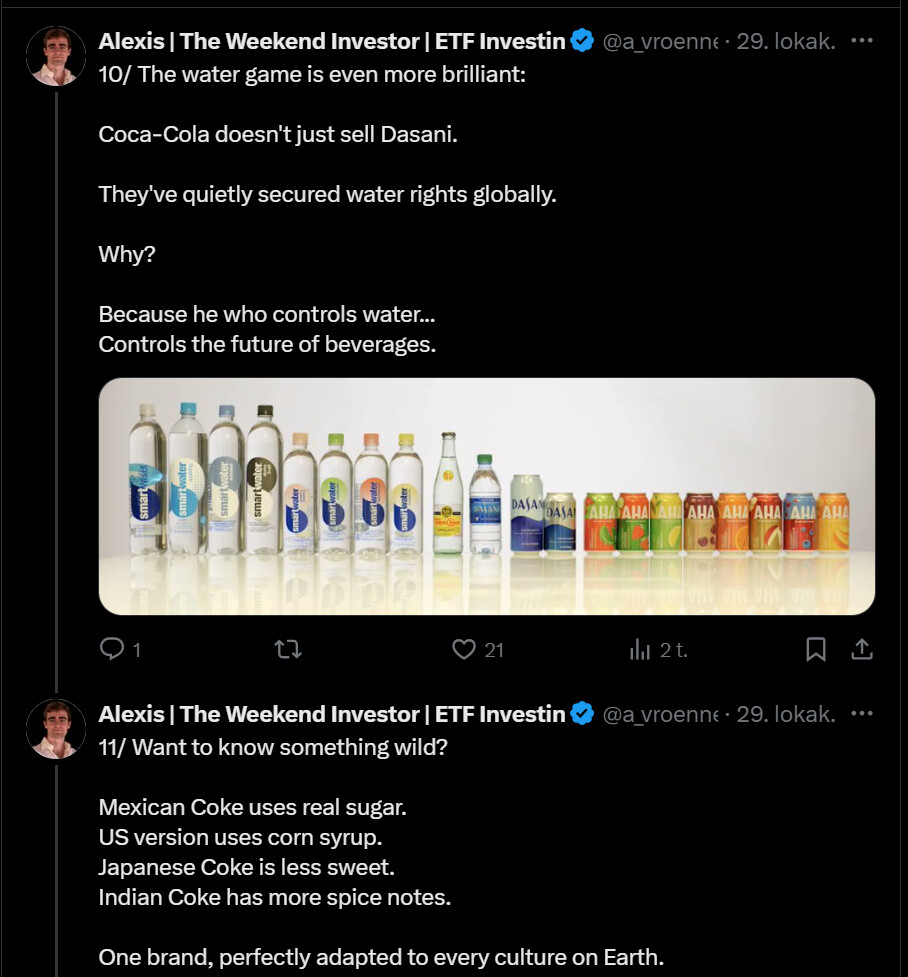Click the repost icon under the bottles image
This screenshot has height=977, width=908.
288,650
